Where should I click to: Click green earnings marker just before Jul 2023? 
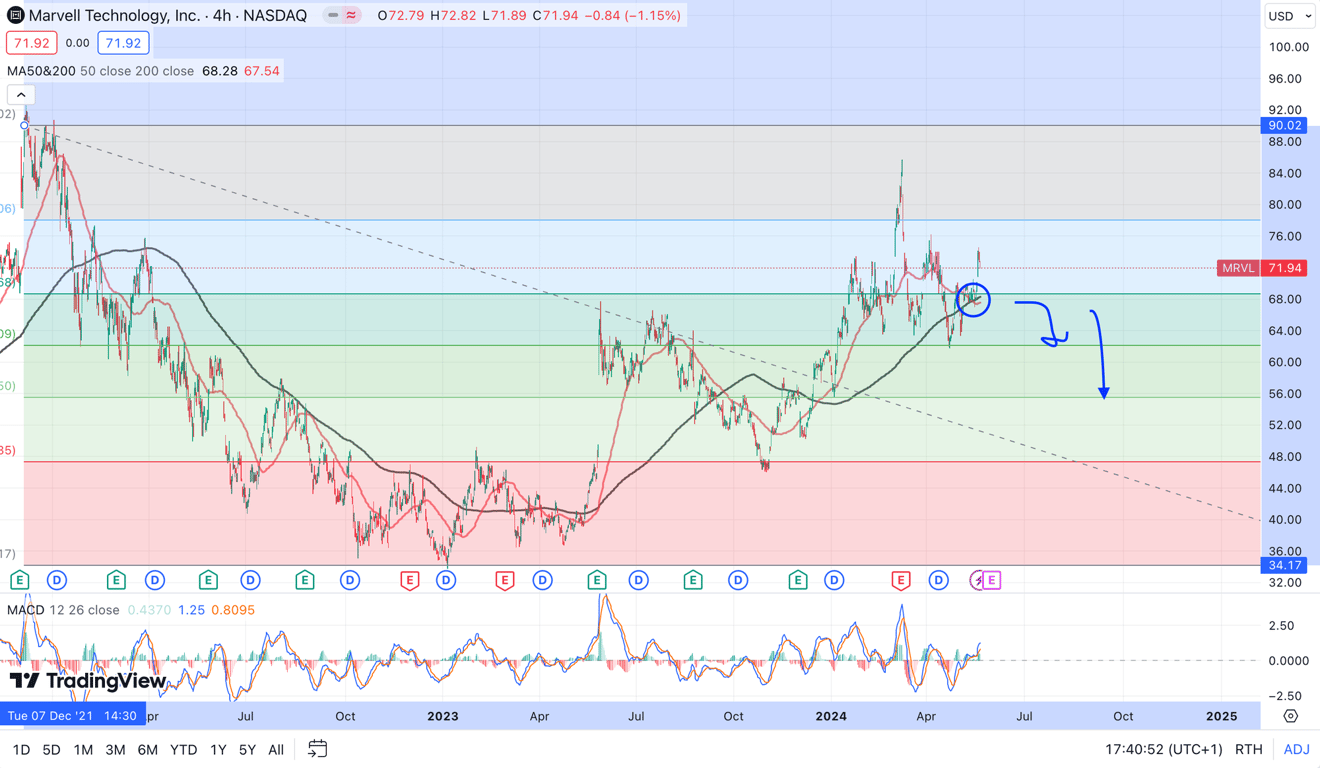(x=597, y=580)
